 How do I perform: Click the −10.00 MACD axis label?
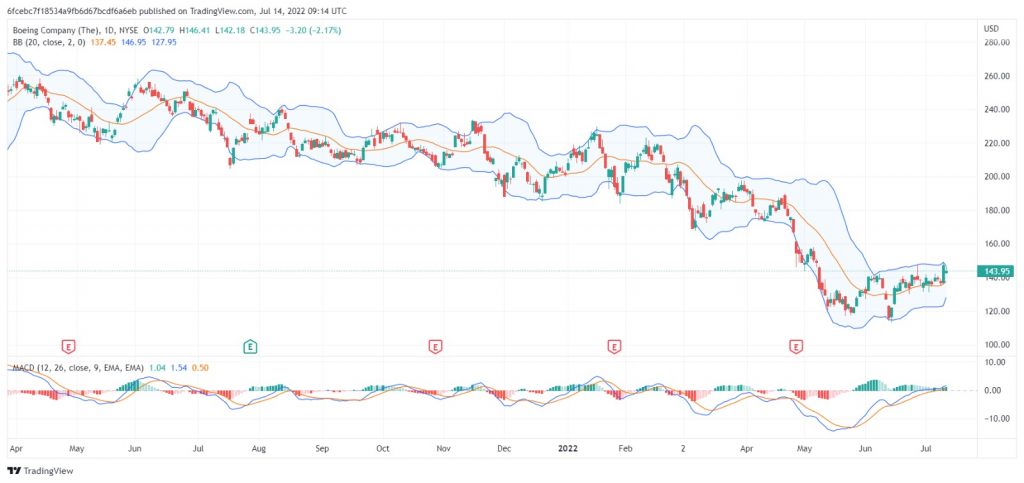point(995,418)
